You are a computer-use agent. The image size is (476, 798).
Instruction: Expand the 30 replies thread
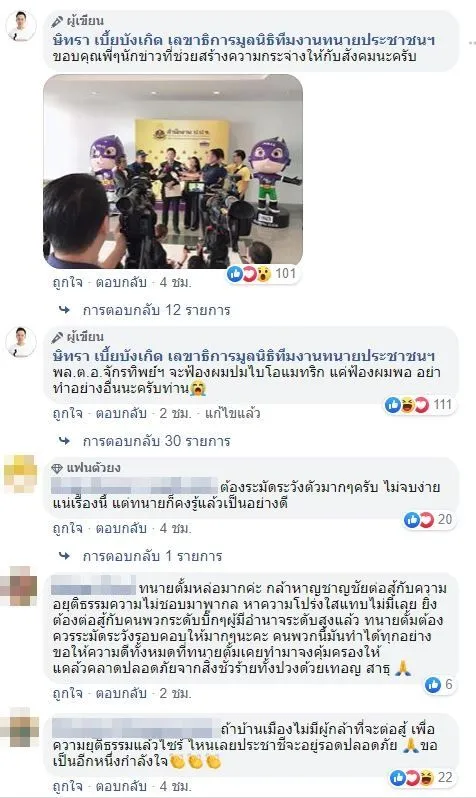tap(156, 441)
